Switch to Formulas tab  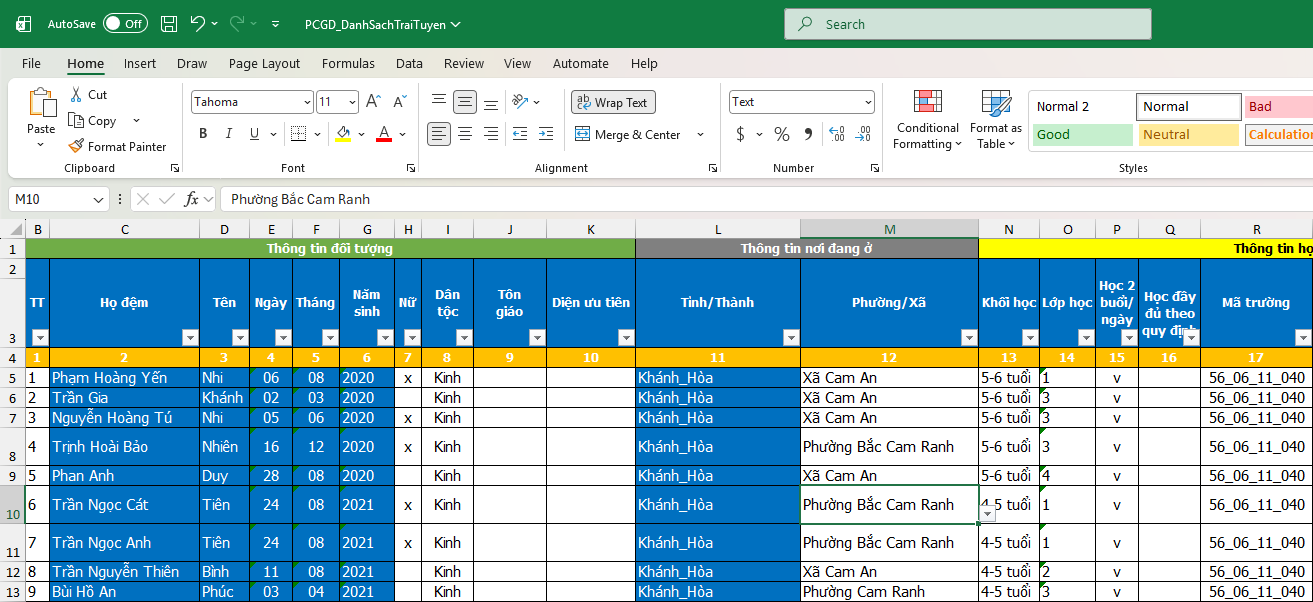[x=348, y=63]
